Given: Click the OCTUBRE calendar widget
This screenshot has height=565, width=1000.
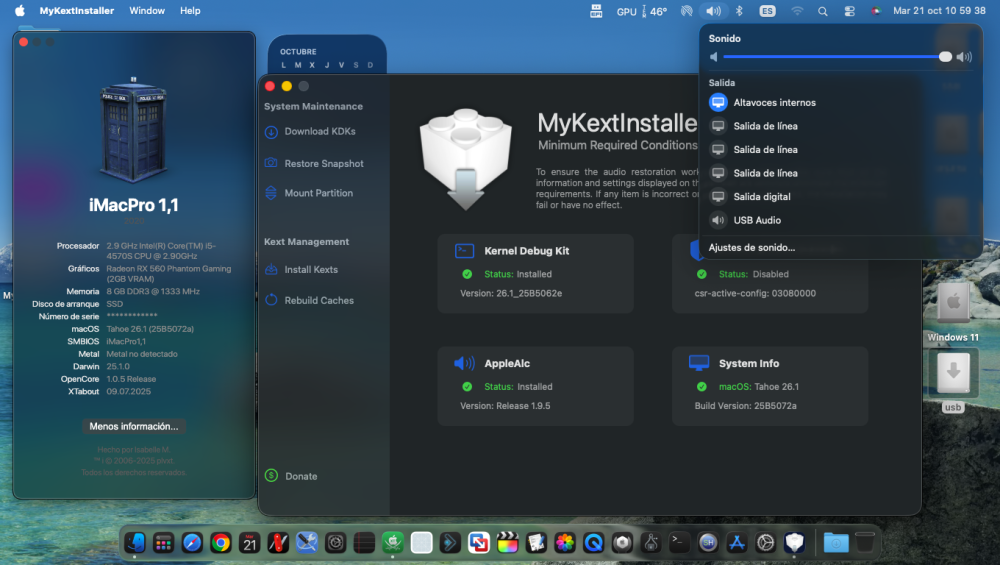Looking at the screenshot, I should pyautogui.click(x=327, y=55).
